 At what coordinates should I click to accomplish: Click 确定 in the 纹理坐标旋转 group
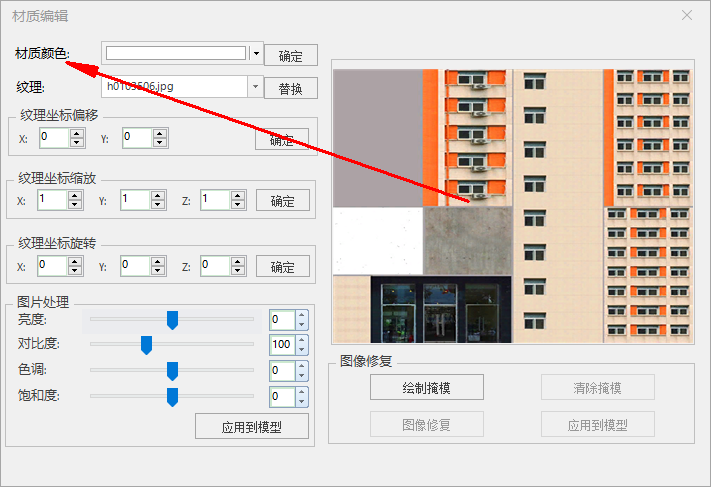click(282, 267)
